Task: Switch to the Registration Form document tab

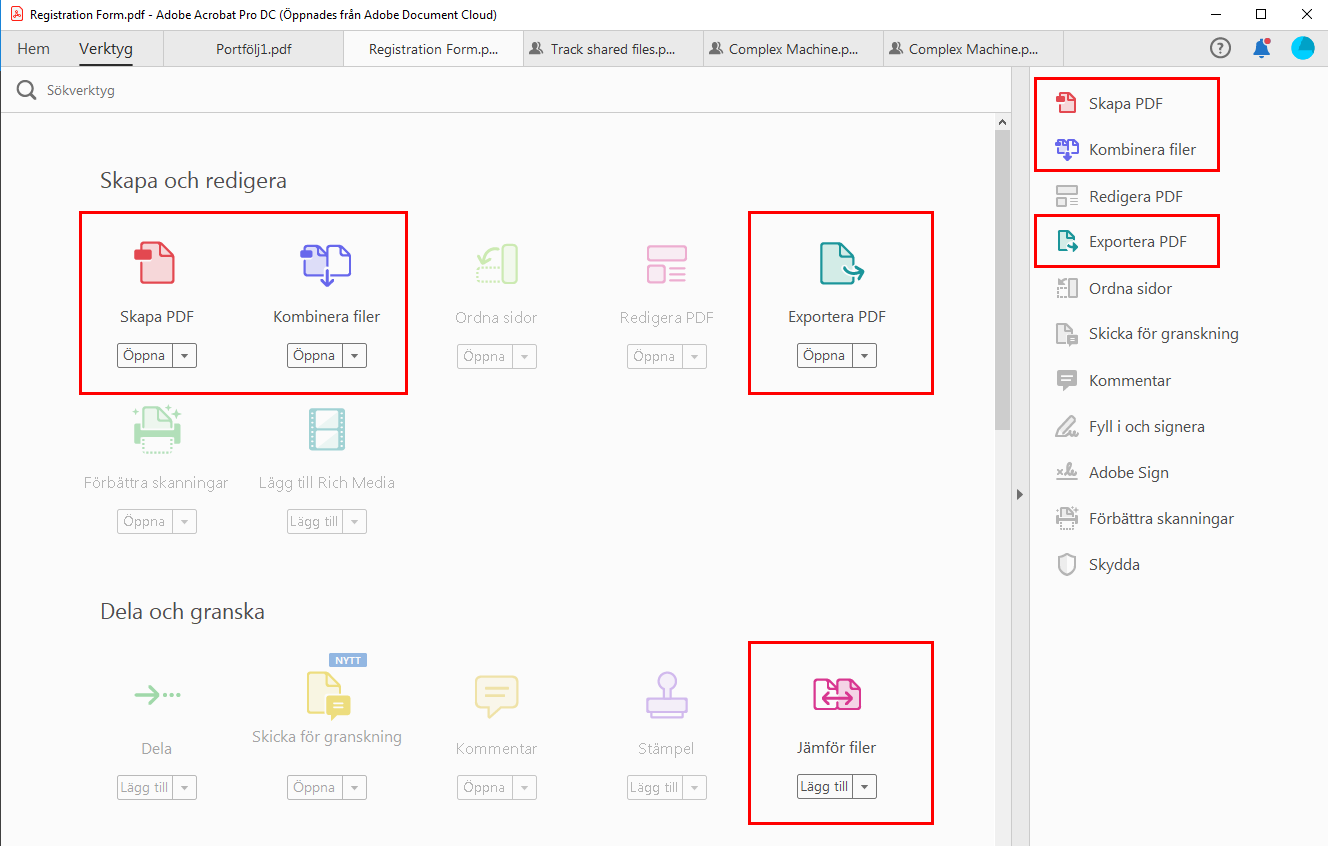Action: 433,49
